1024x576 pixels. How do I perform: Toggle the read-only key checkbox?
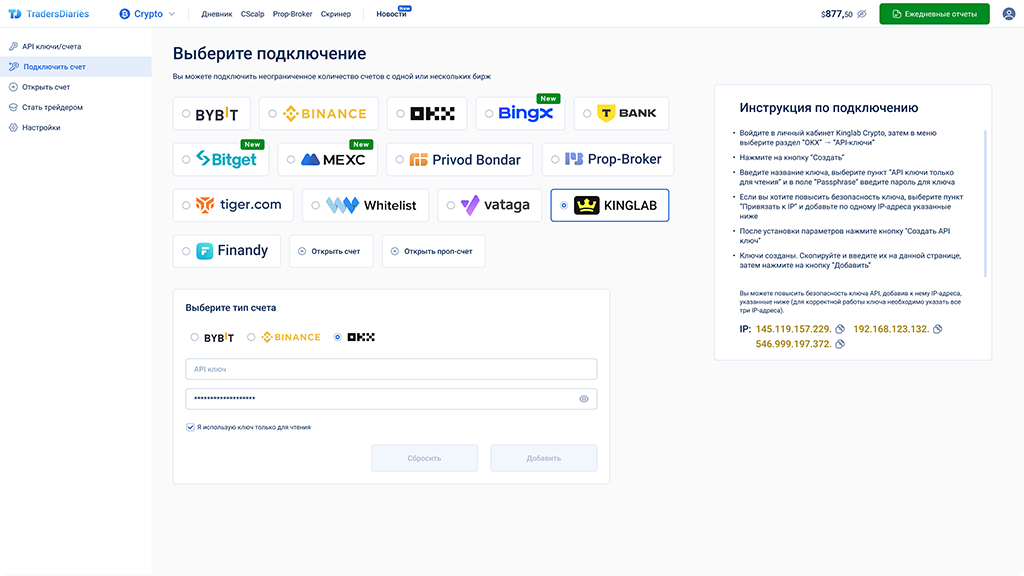[190, 427]
